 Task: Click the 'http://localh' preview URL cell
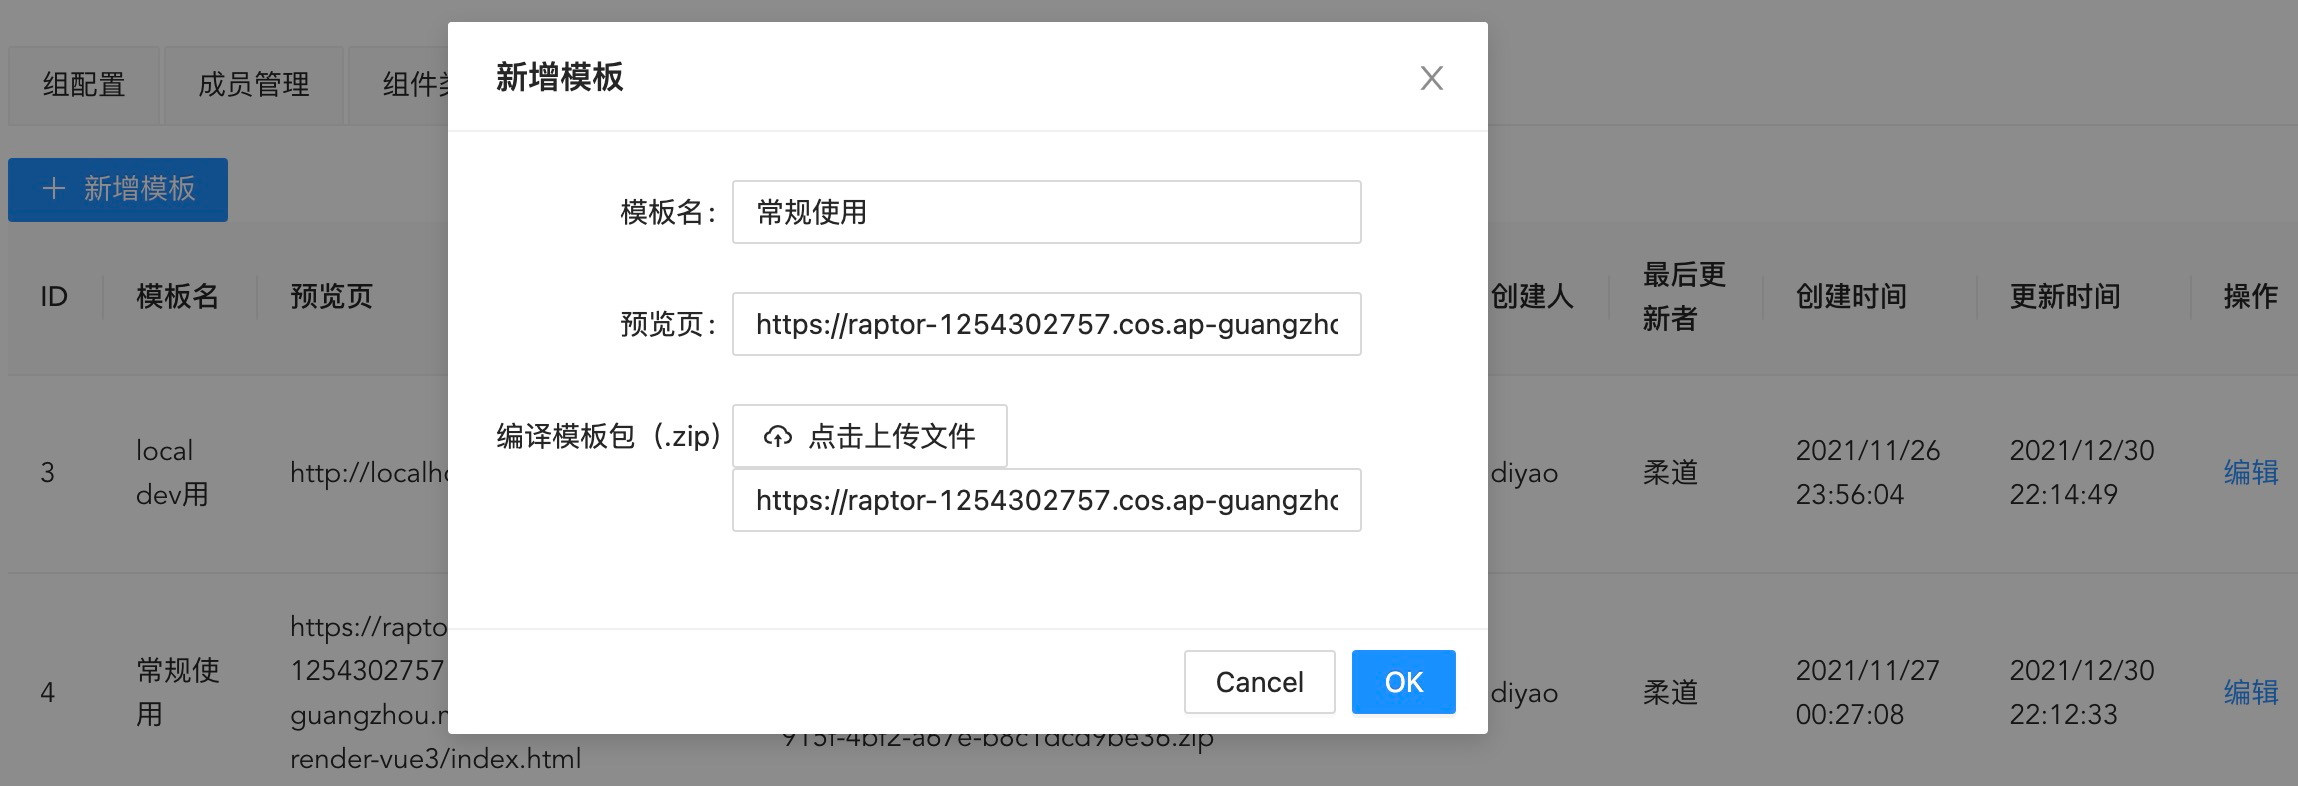click(x=369, y=472)
